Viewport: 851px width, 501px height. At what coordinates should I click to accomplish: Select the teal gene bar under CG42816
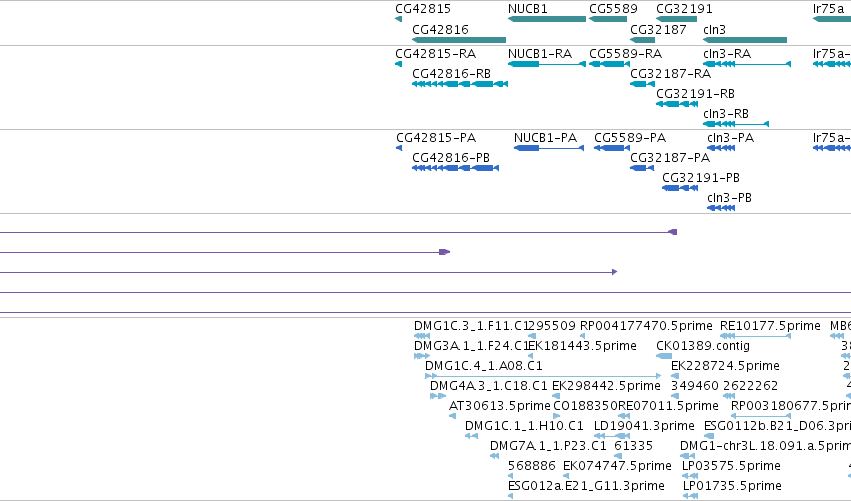point(459,40)
